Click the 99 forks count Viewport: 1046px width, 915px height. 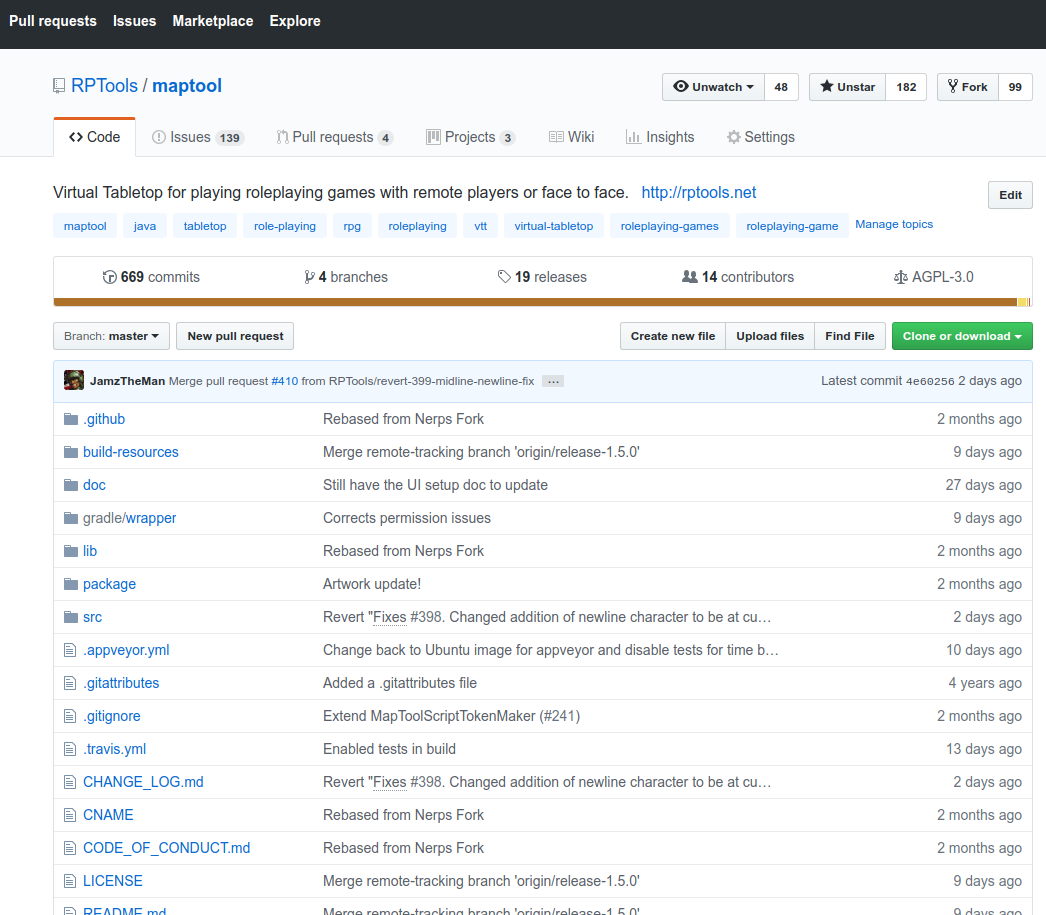(x=1015, y=87)
